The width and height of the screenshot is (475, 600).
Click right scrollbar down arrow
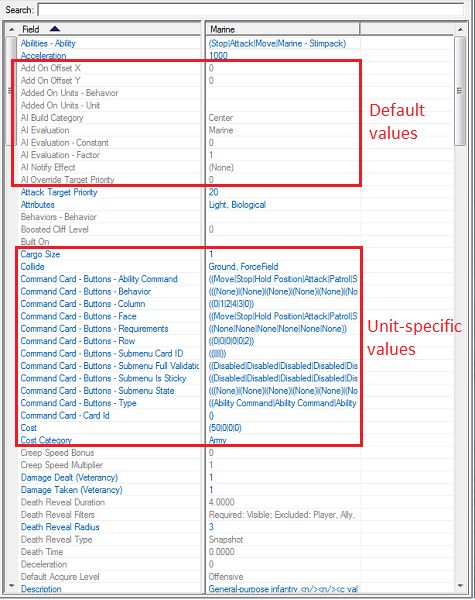click(x=460, y=586)
